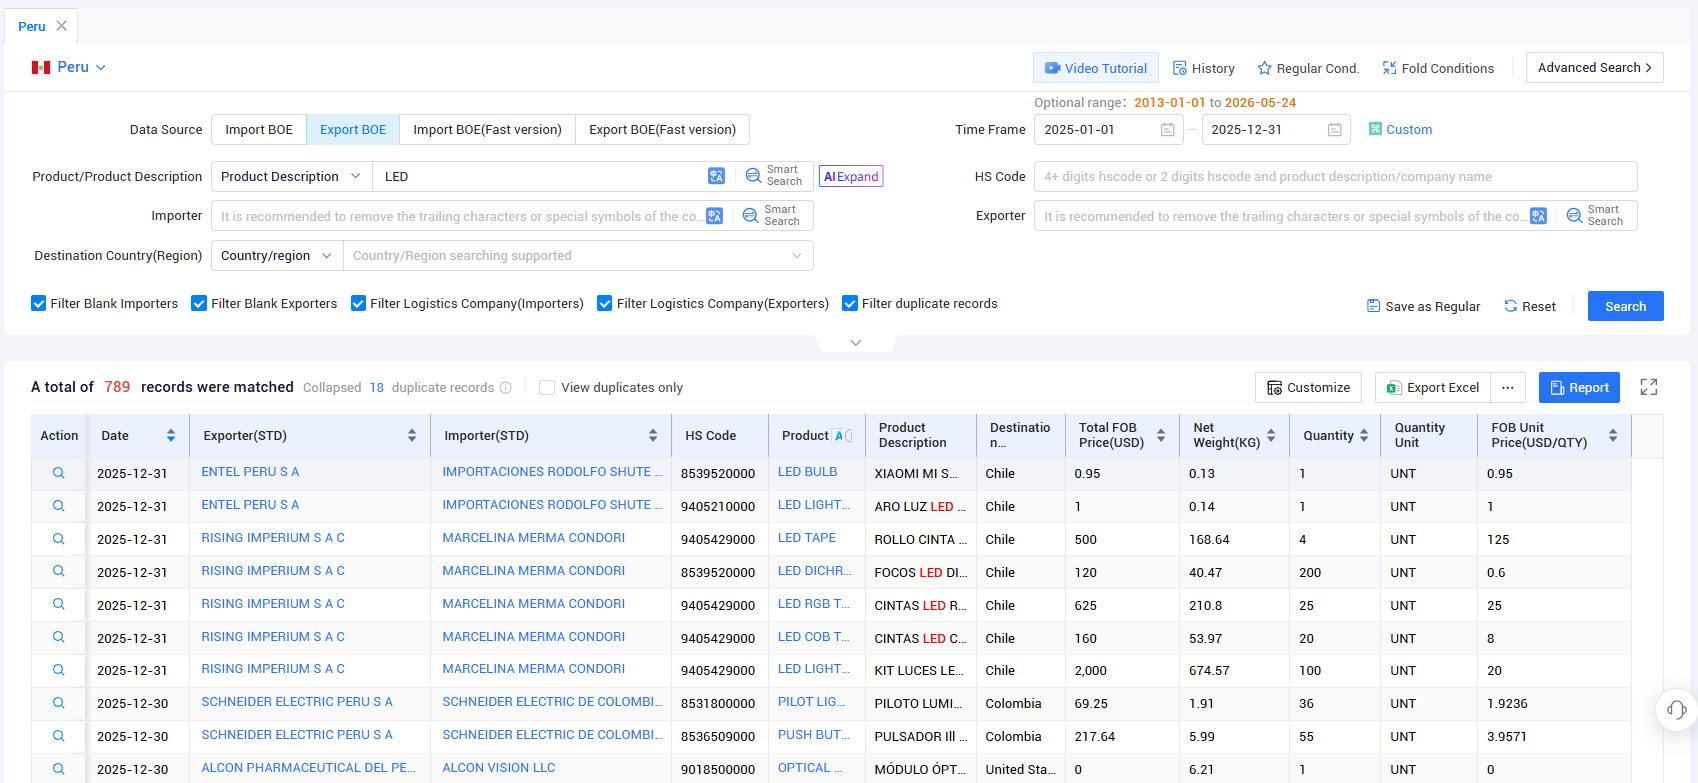This screenshot has width=1698, height=783.
Task: Select Export BOE data source
Action: pyautogui.click(x=353, y=130)
